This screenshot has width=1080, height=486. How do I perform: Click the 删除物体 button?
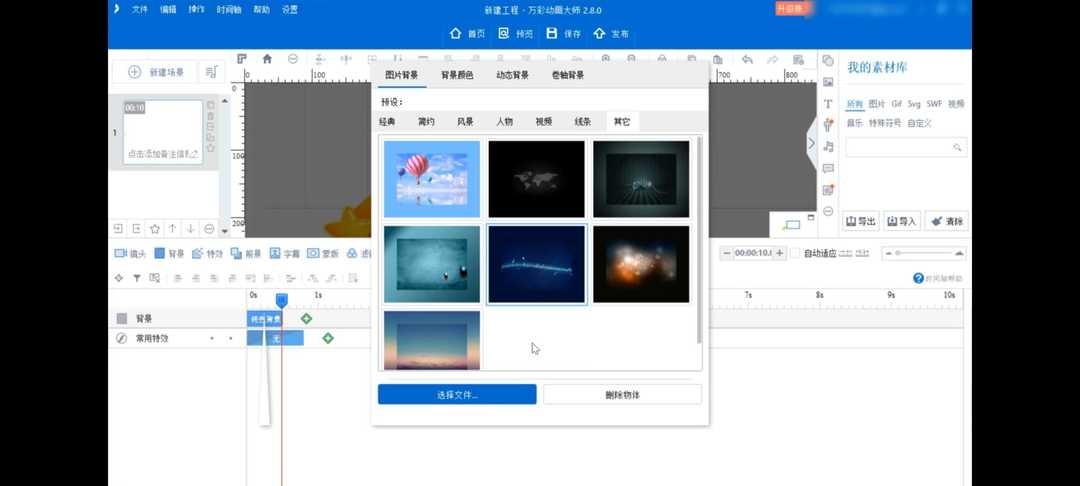[622, 395]
